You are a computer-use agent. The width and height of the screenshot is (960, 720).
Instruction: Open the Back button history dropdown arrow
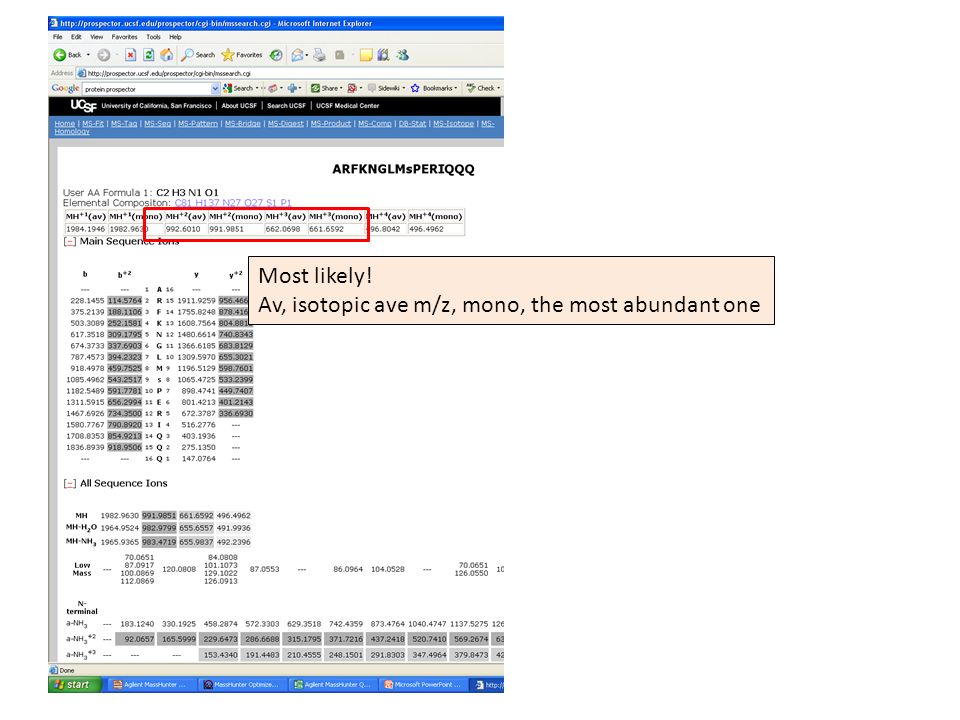click(x=88, y=55)
